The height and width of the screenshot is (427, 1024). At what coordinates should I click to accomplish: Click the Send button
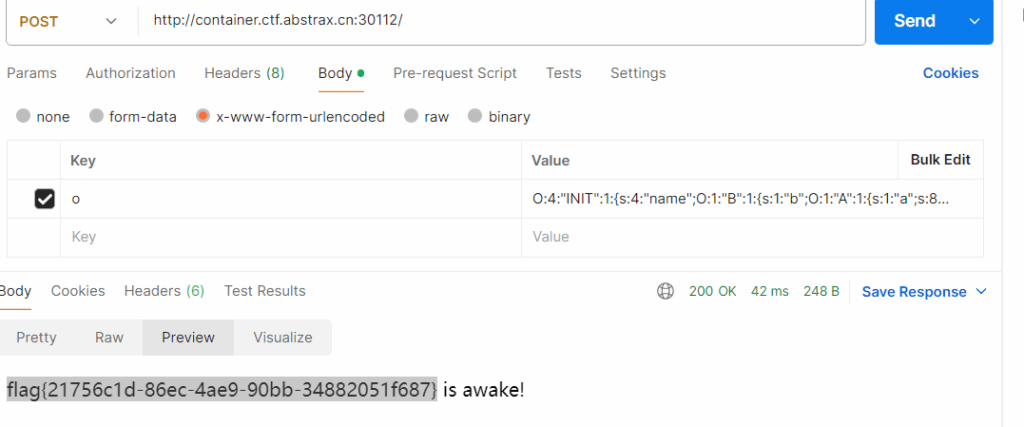click(914, 21)
